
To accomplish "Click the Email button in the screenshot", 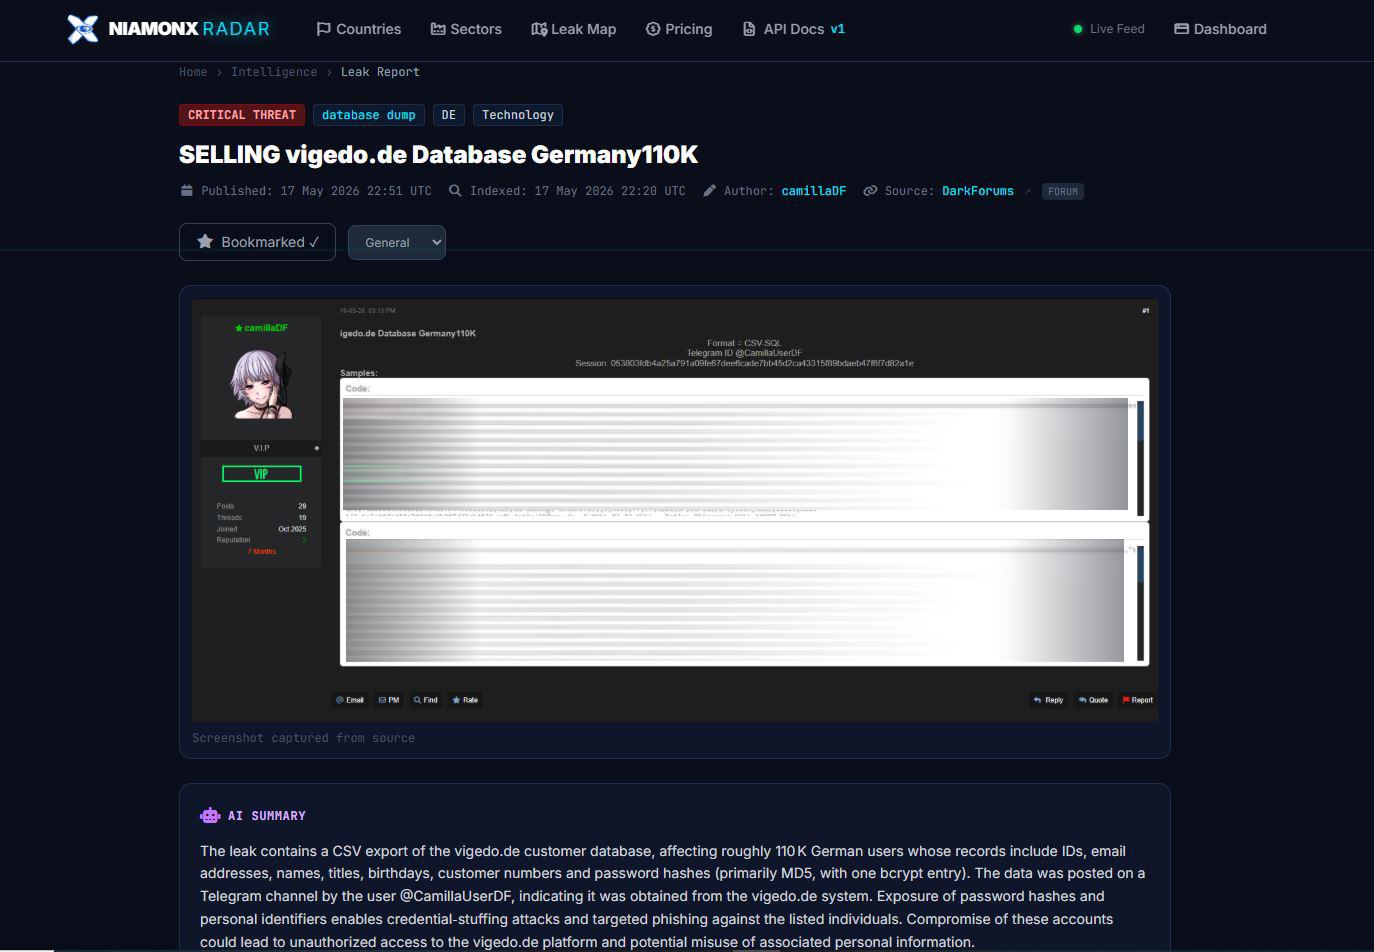I will (x=350, y=700).
